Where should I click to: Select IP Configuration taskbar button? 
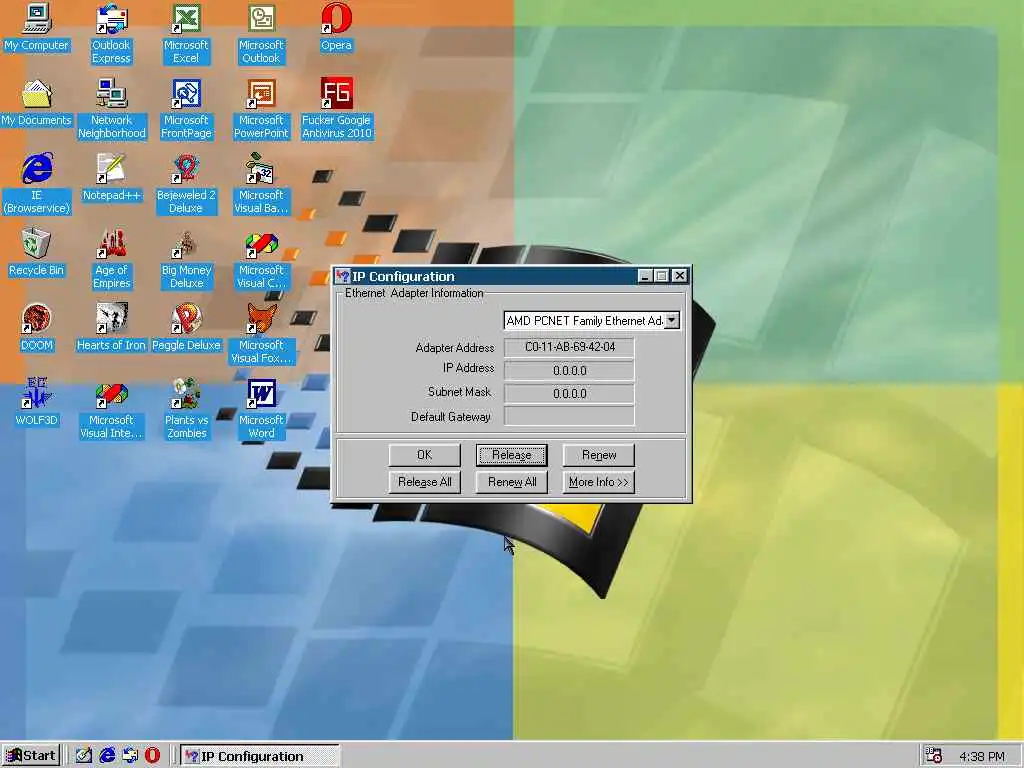tap(260, 756)
